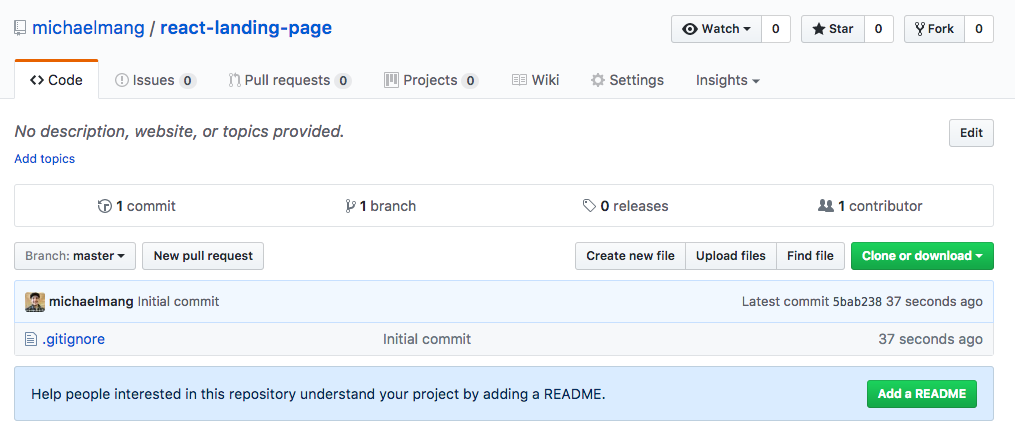This screenshot has height=438, width=1015.
Task: Click the contributors people icon
Action: [x=825, y=206]
